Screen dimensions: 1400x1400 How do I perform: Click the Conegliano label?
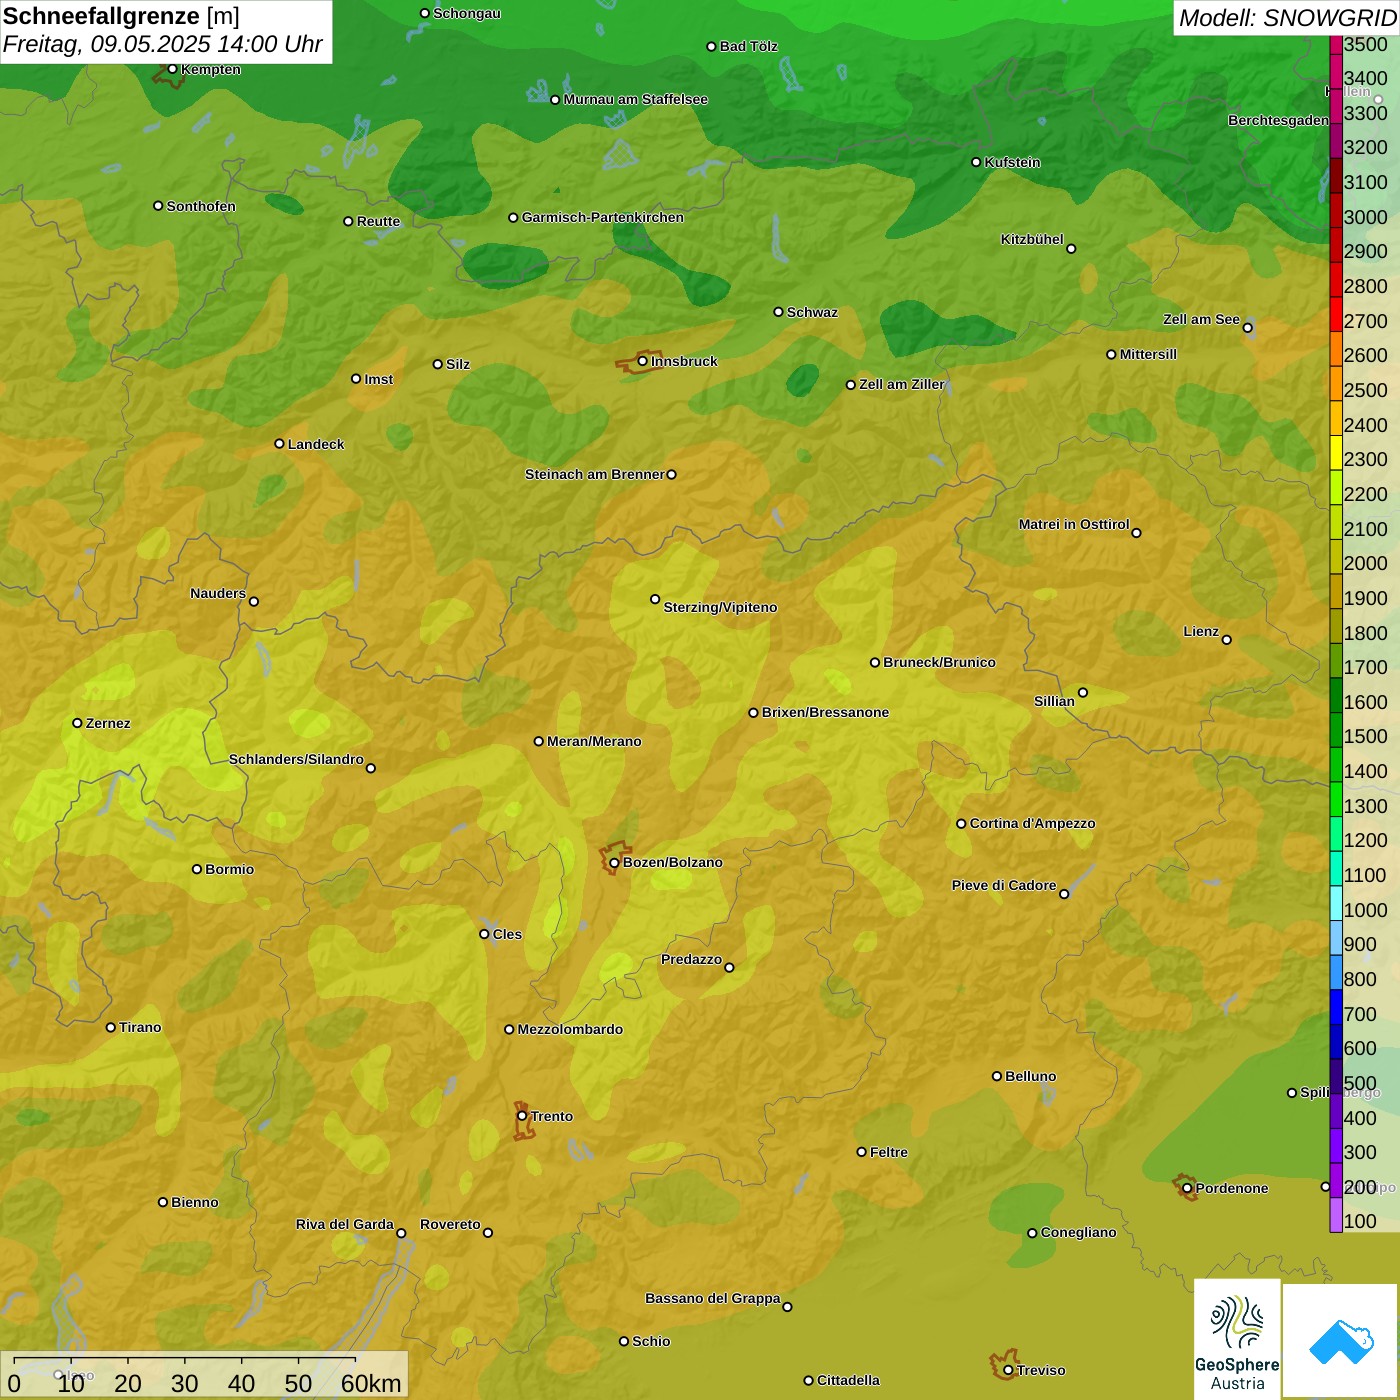[1078, 1232]
